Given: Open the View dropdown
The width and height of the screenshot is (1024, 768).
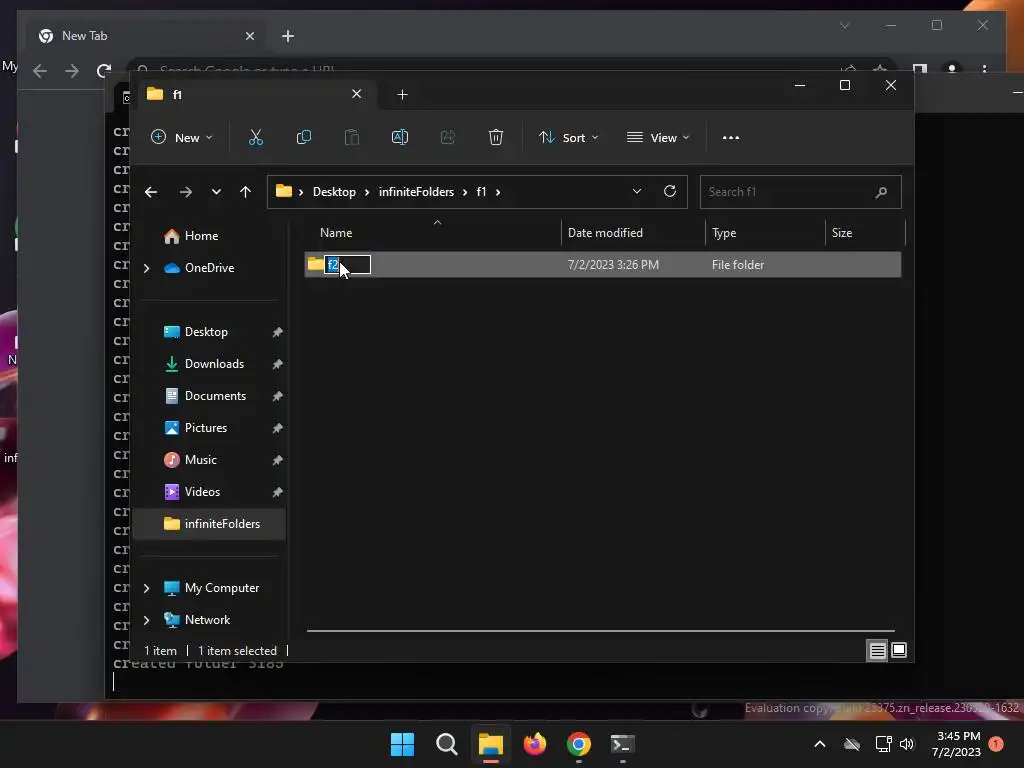Looking at the screenshot, I should 658,138.
